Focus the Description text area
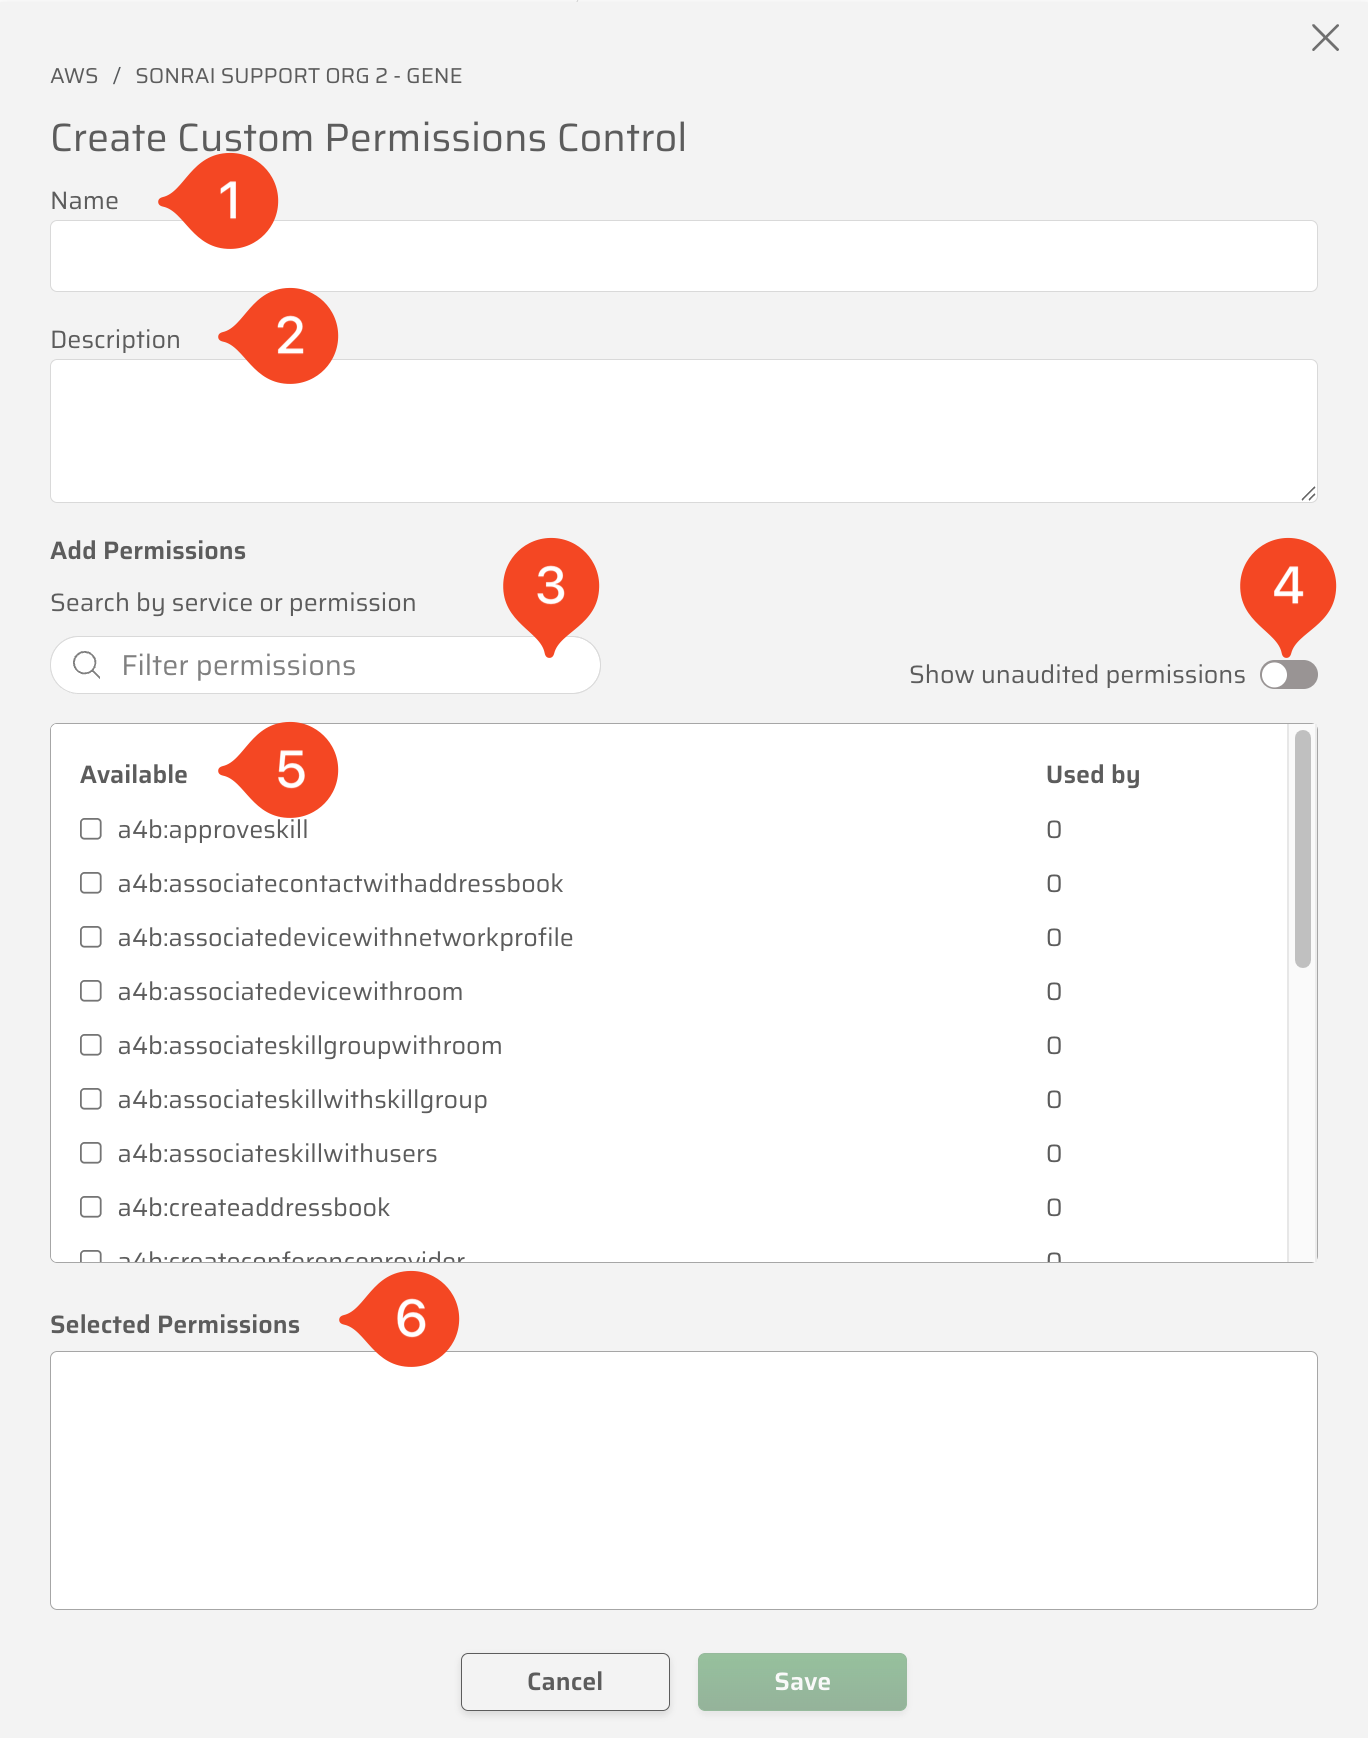 [683, 430]
